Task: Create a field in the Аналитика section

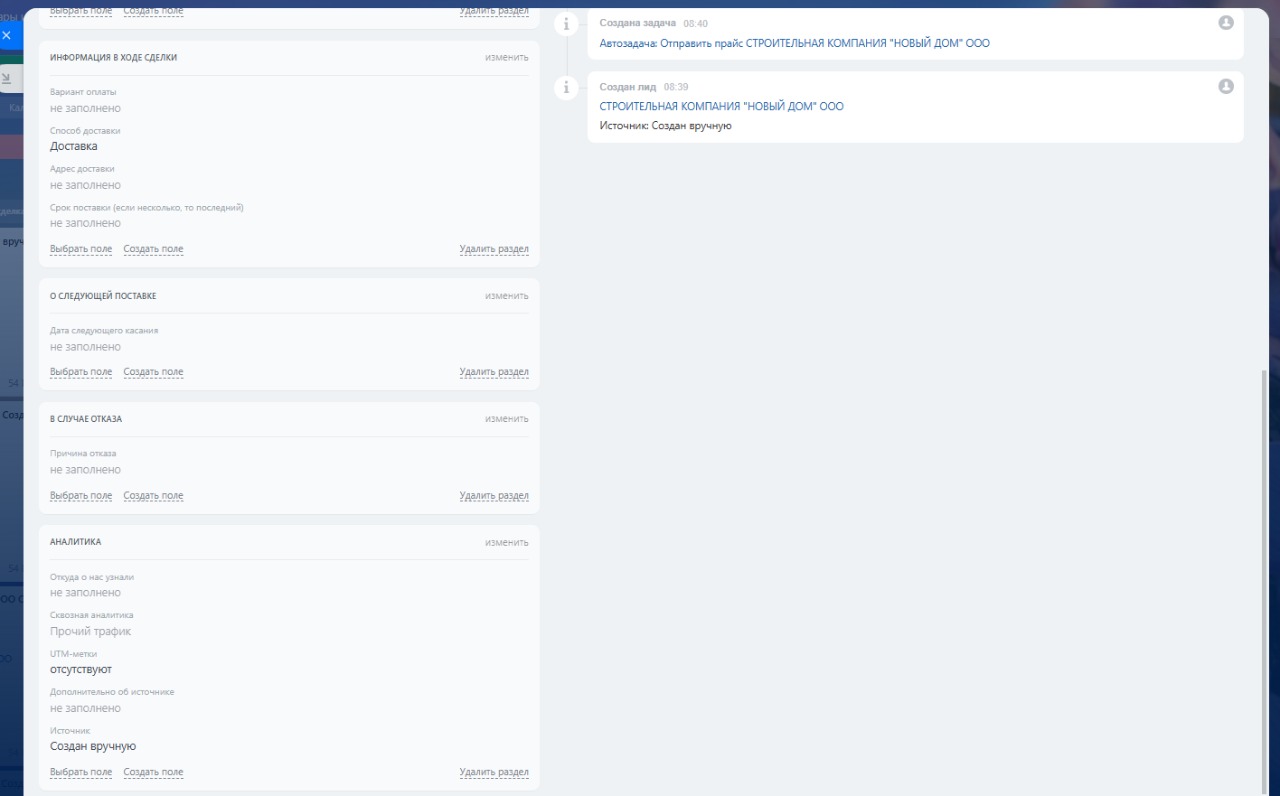Action: tap(153, 772)
